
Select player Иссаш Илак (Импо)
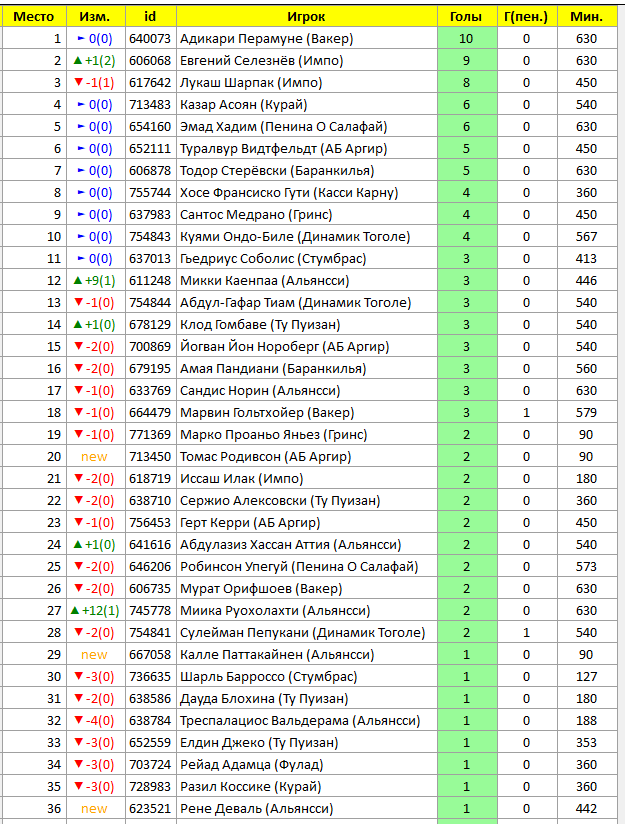pyautogui.click(x=242, y=479)
